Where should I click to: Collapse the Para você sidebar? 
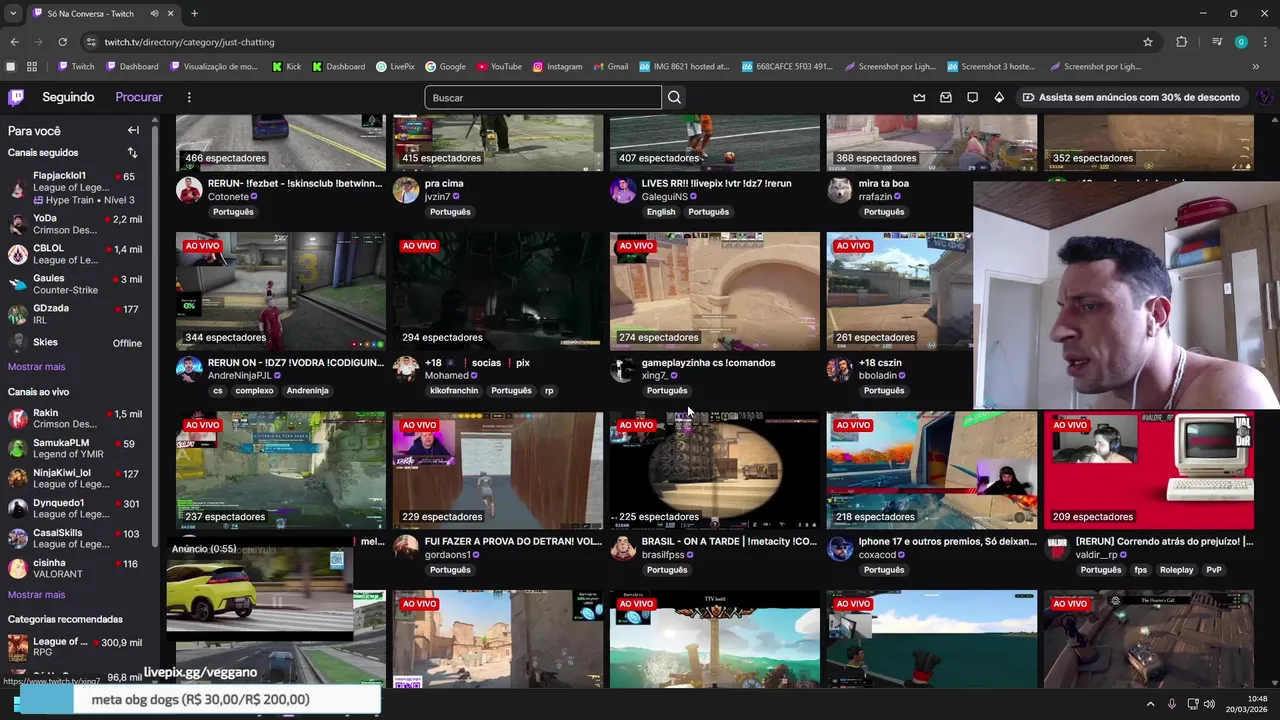133,130
